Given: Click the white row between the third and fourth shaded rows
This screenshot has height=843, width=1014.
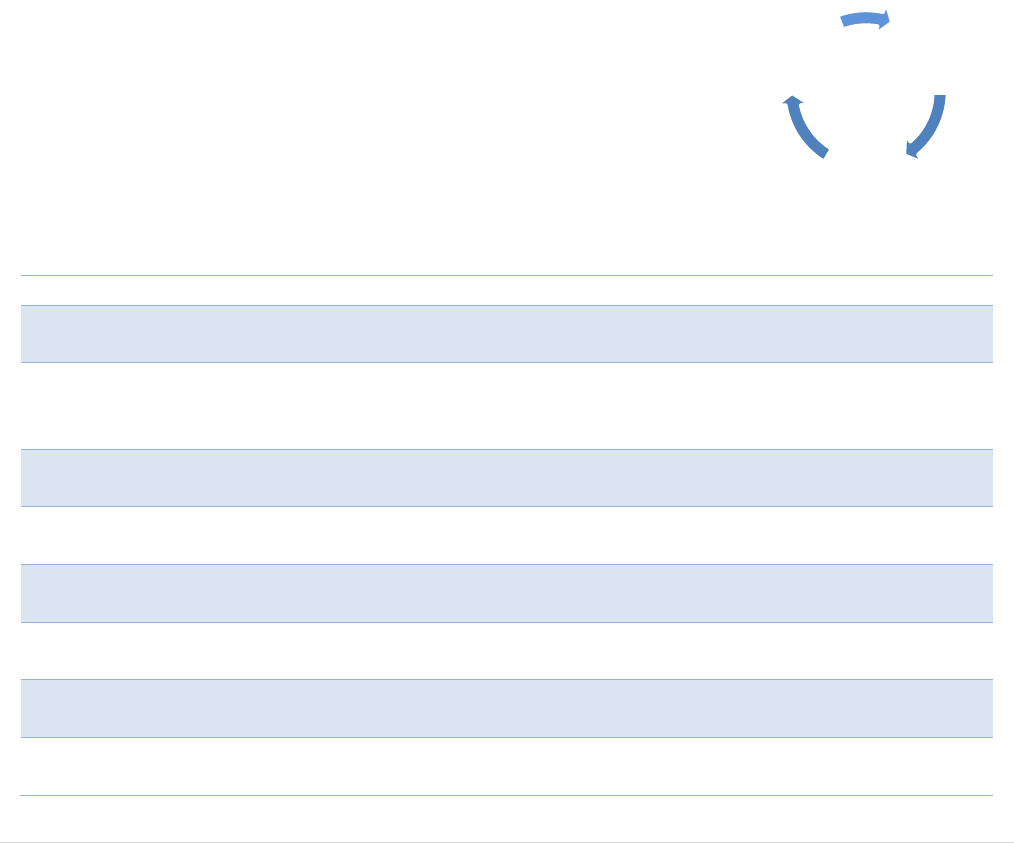Looking at the screenshot, I should click(506, 651).
